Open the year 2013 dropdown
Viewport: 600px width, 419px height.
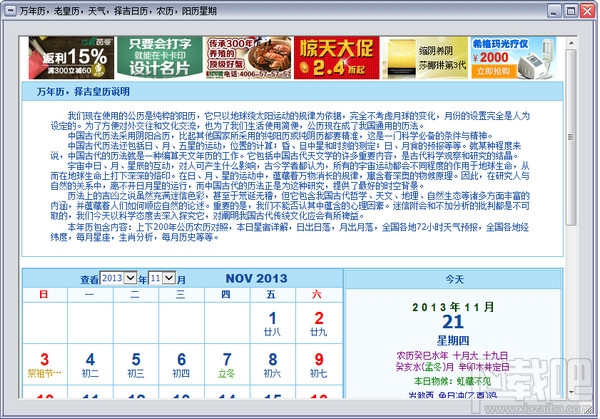(118, 278)
